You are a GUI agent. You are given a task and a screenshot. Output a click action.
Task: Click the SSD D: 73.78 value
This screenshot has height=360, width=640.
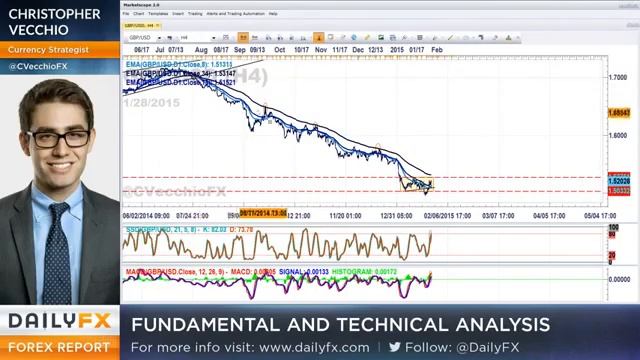pyautogui.click(x=241, y=230)
